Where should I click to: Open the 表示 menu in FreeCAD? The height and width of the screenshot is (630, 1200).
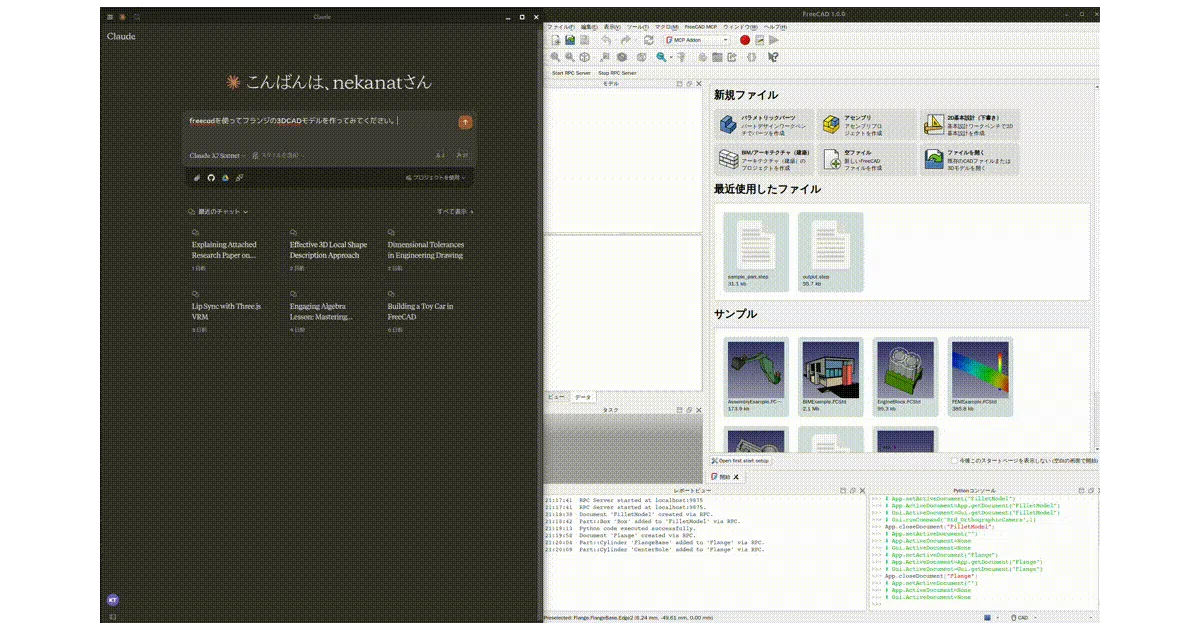613,26
